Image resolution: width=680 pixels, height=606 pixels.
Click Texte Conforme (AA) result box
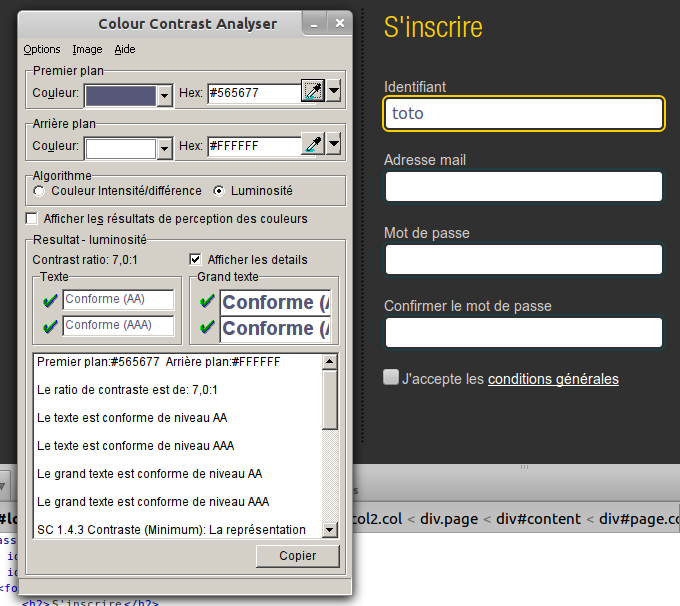(118, 299)
